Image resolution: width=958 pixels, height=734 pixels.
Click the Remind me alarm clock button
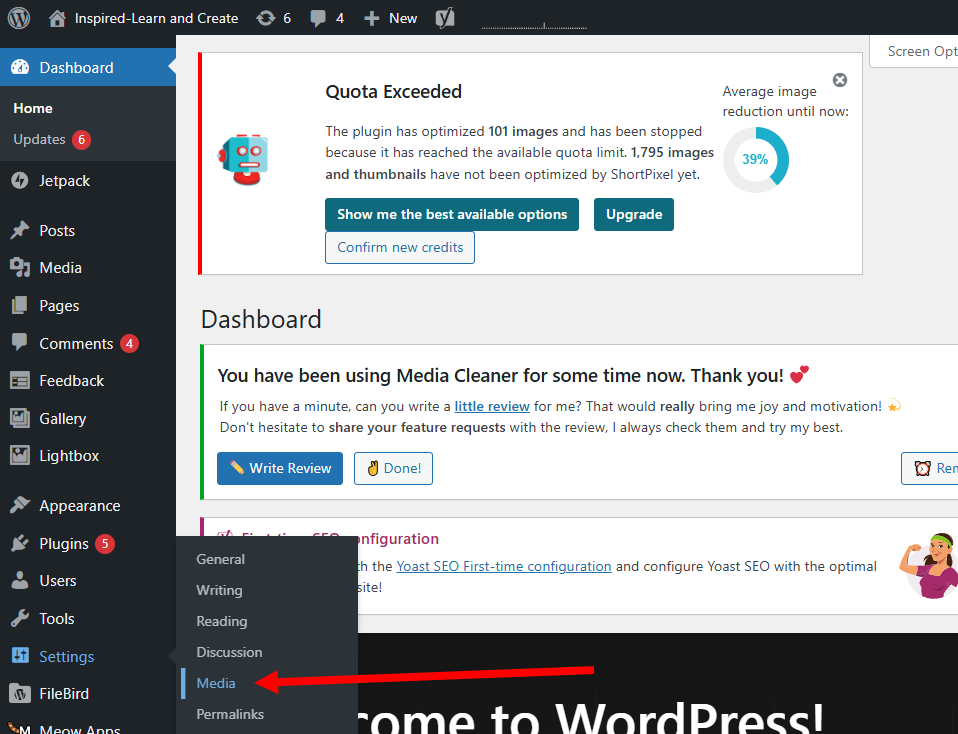[930, 468]
